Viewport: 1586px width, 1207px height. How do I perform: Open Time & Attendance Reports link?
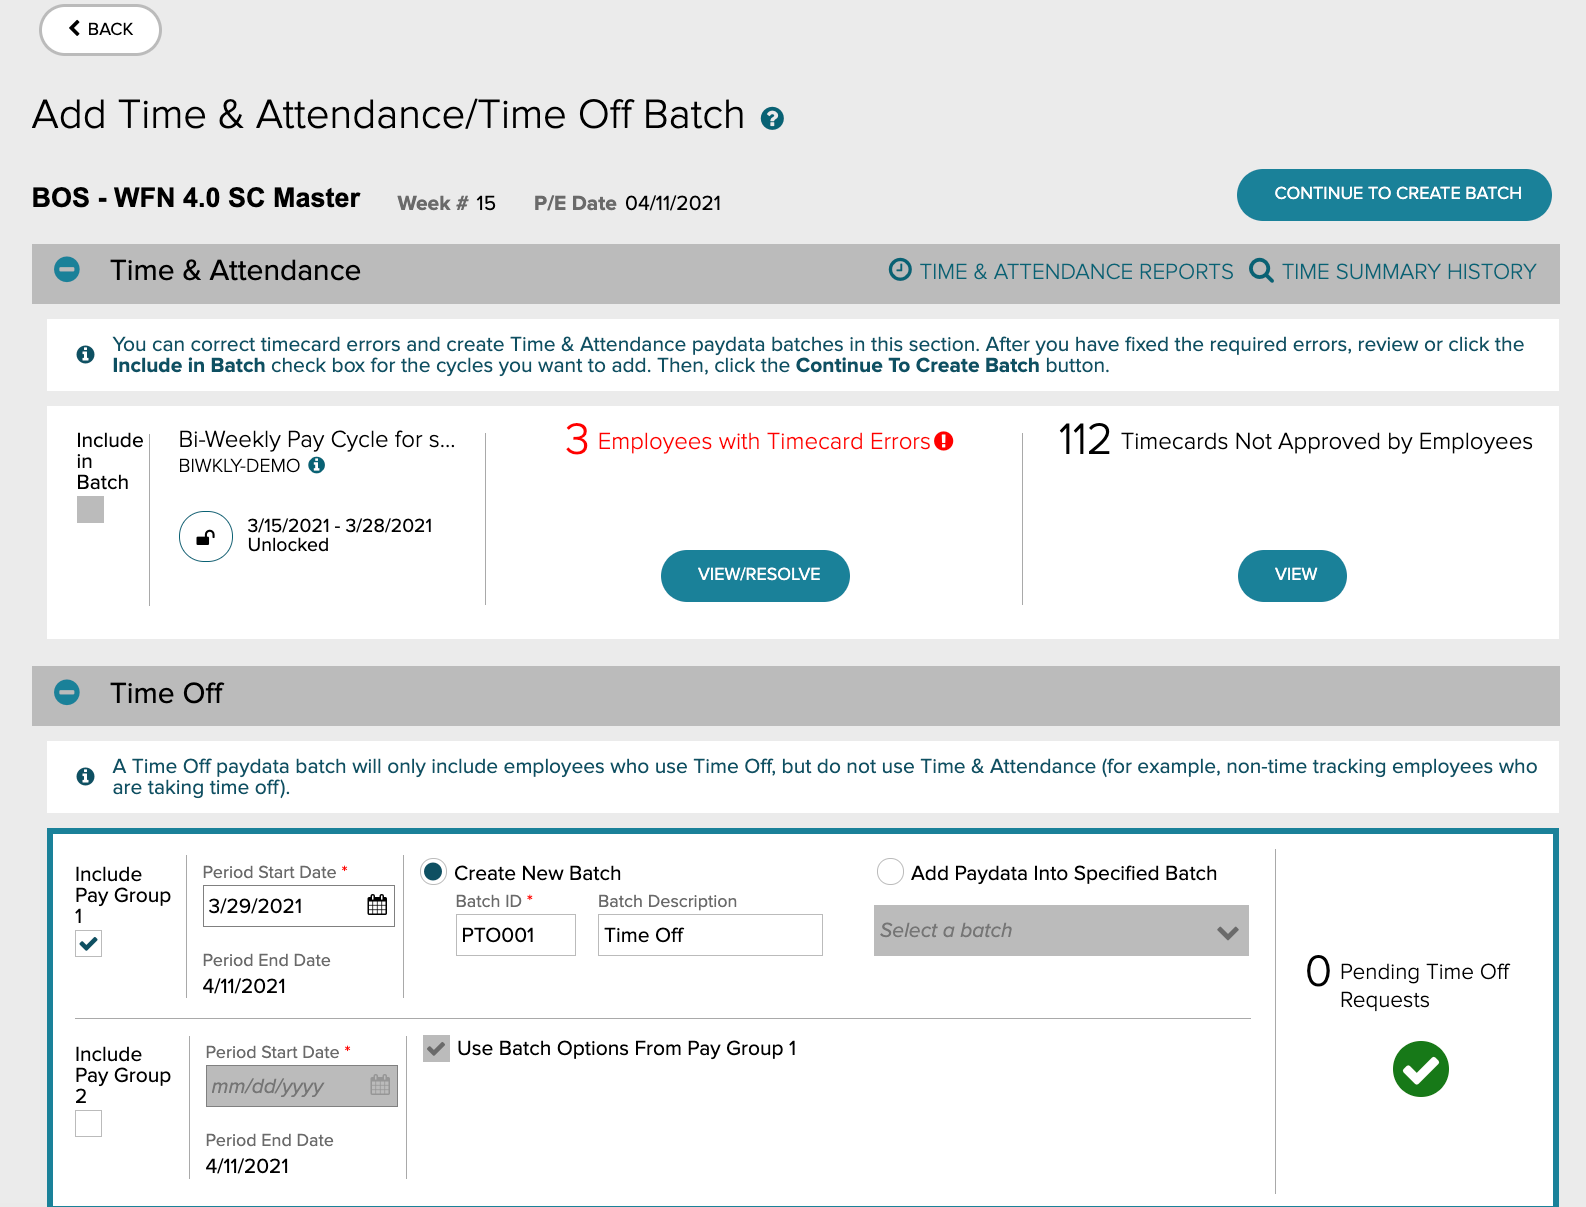pyautogui.click(x=1076, y=272)
